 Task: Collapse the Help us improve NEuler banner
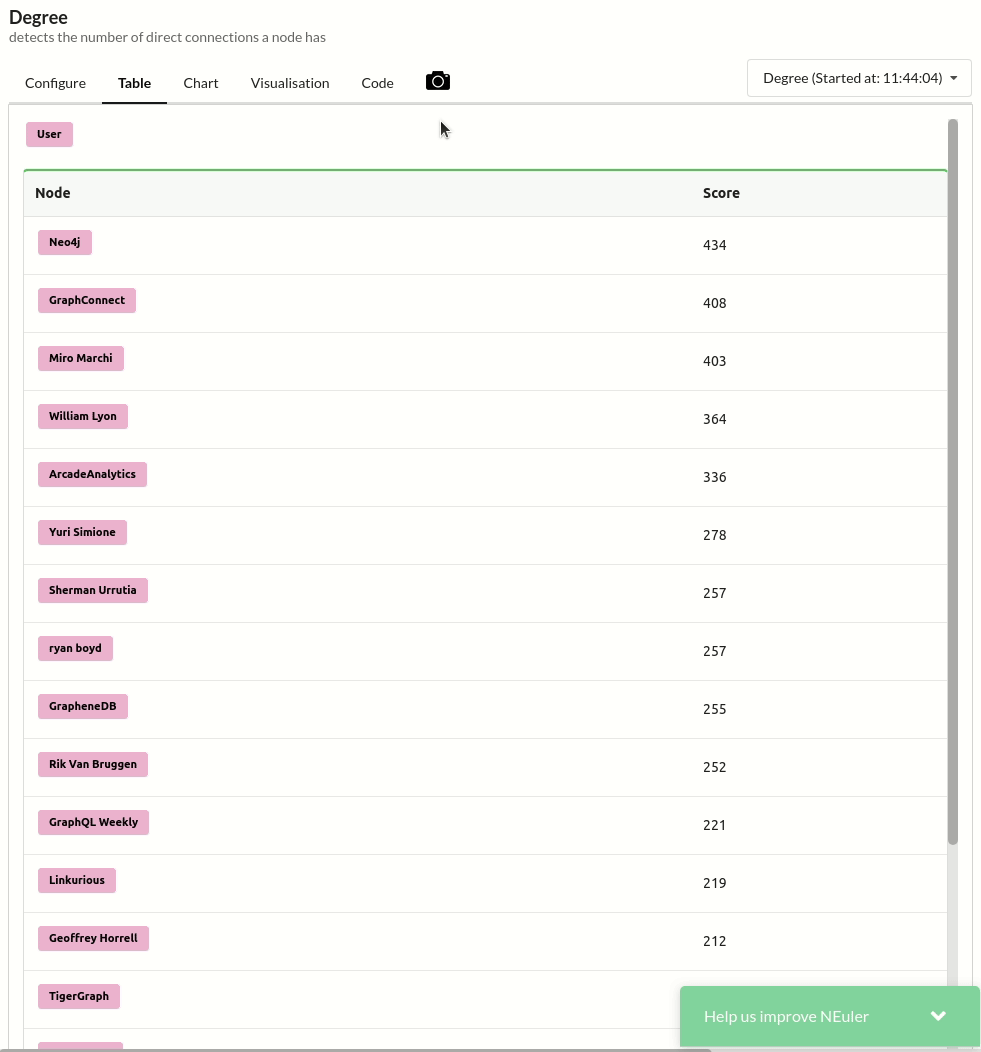[x=938, y=1015]
